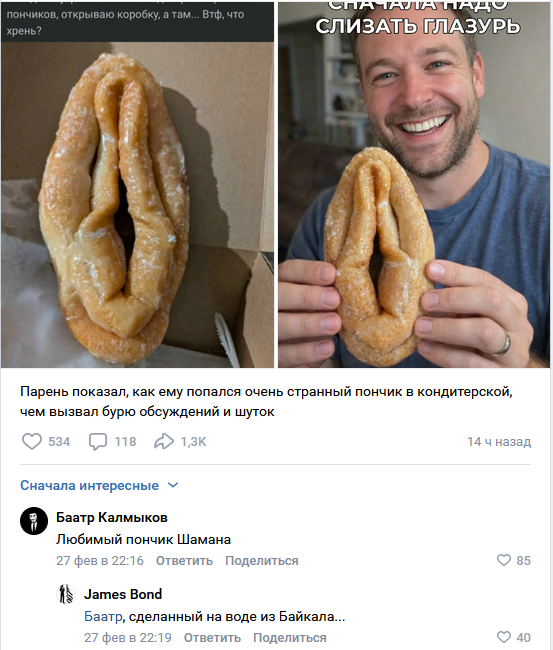This screenshot has width=553, height=650.
Task: Share James Bond's comment with Поделиться
Action: pos(290,638)
